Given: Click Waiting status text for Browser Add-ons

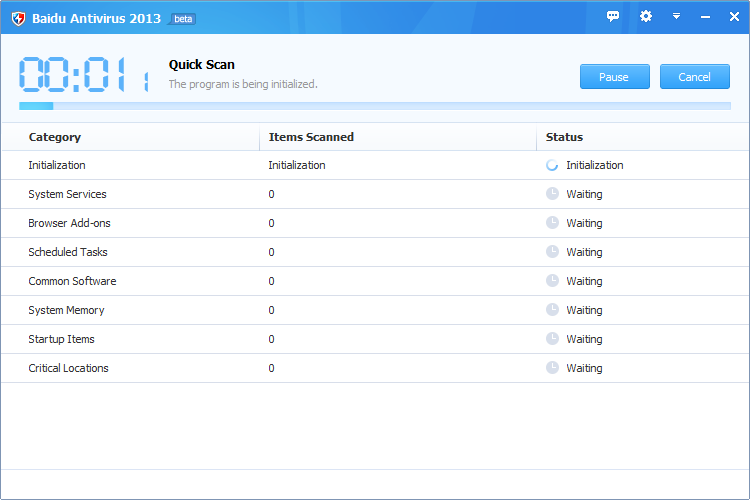Looking at the screenshot, I should [x=584, y=223].
